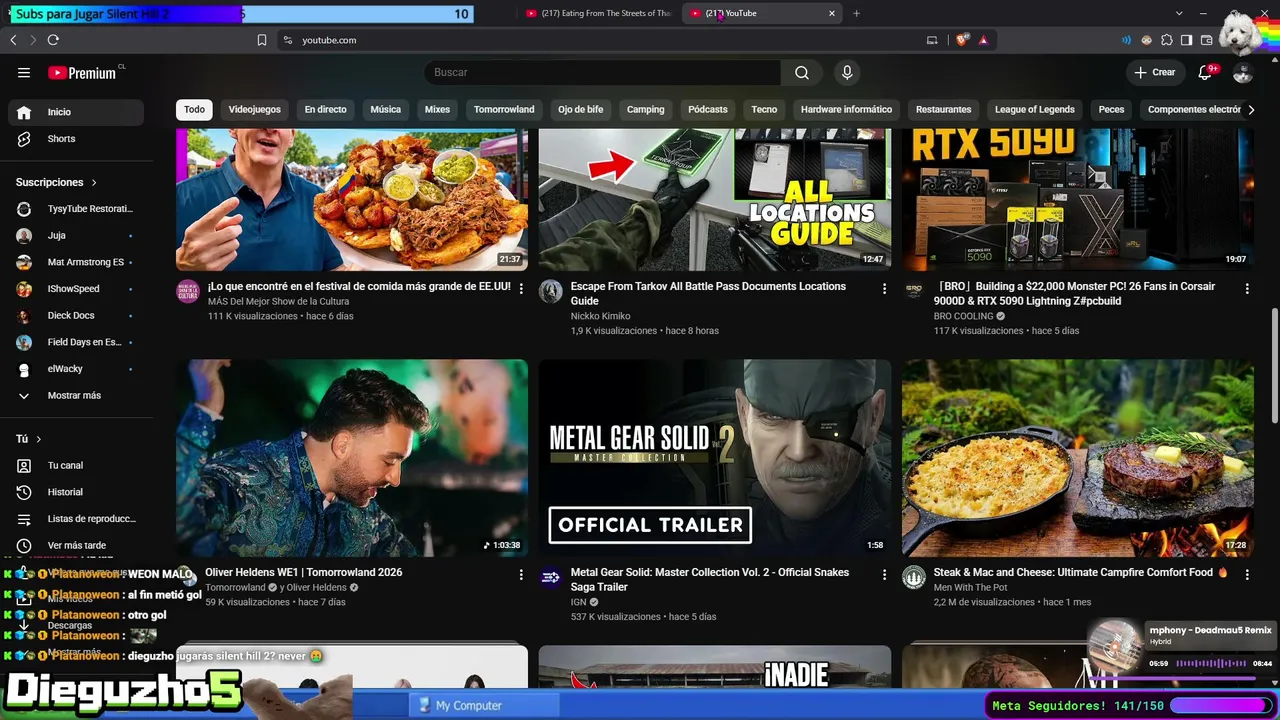The height and width of the screenshot is (720, 1280).
Task: Expand Mostrar más under subscriptions
Action: click(75, 395)
